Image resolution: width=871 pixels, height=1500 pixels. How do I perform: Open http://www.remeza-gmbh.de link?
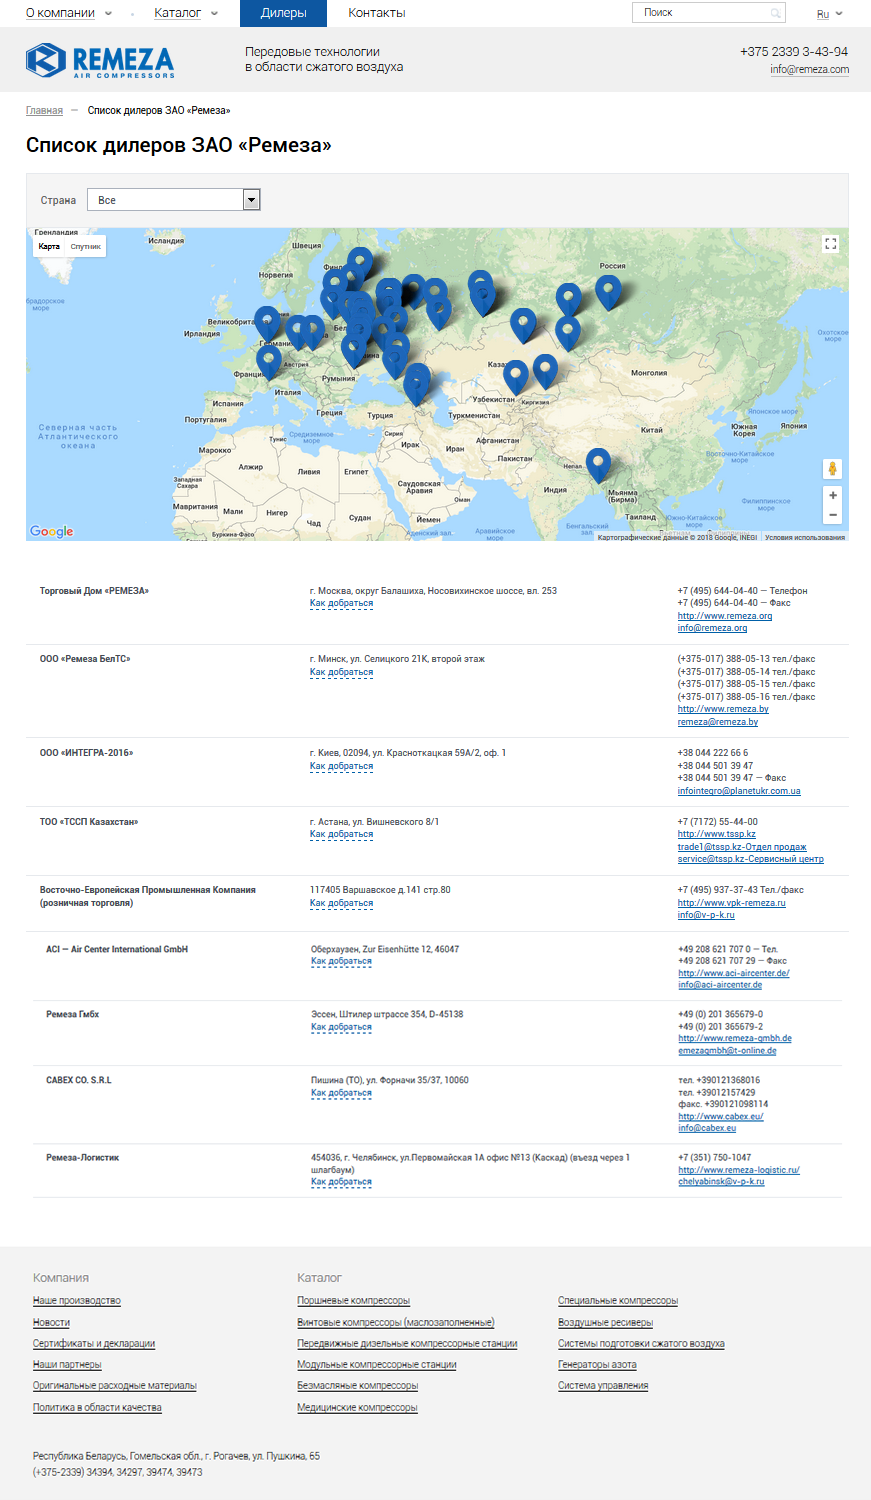[x=735, y=1038]
